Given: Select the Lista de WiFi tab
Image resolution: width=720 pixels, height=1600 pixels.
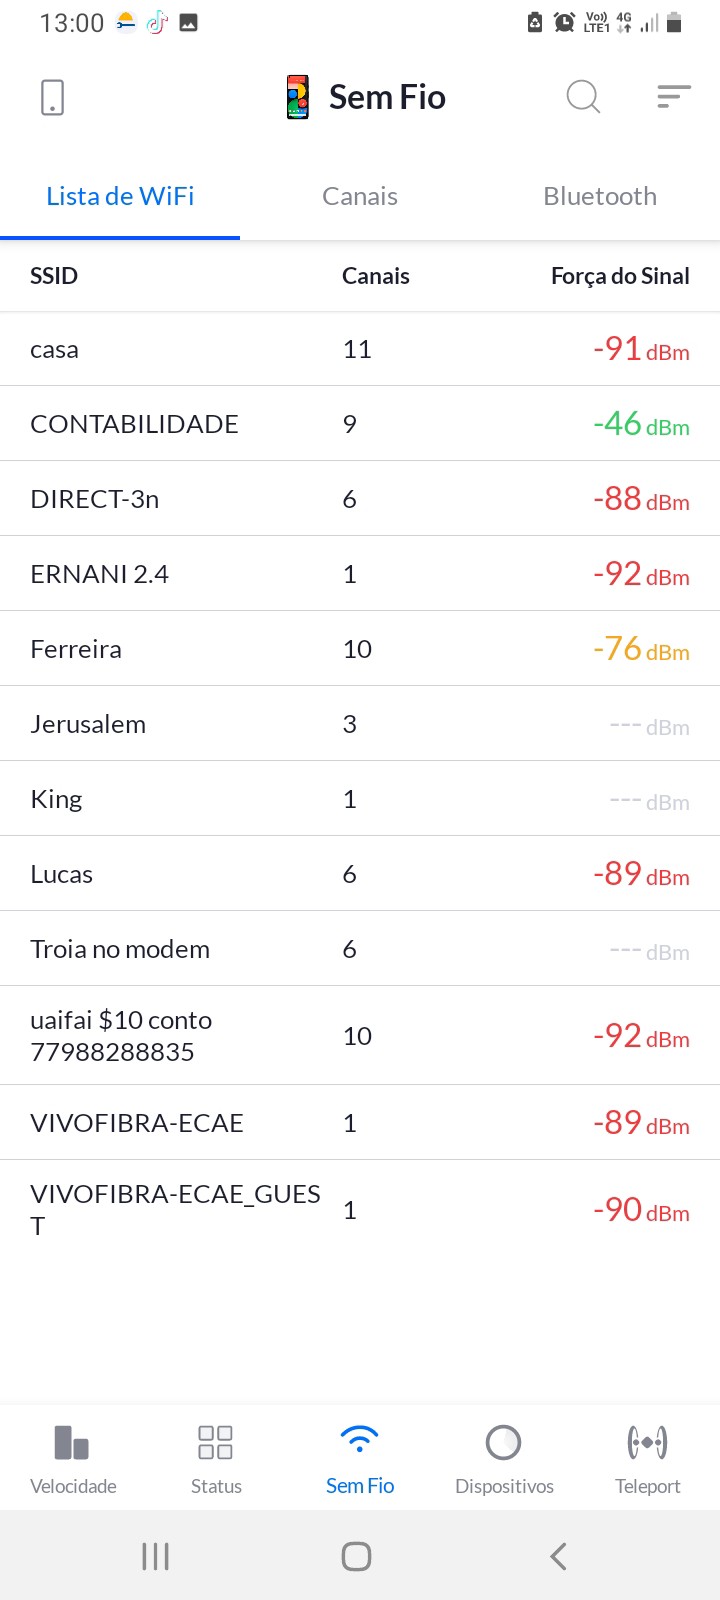Looking at the screenshot, I should [120, 196].
